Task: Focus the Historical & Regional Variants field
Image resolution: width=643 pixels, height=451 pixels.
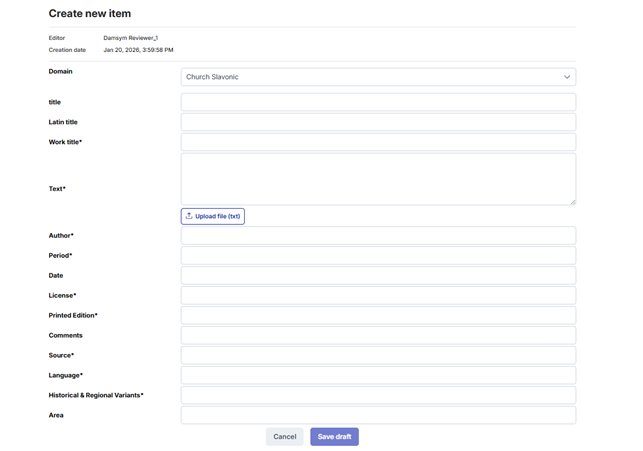Action: [378, 396]
